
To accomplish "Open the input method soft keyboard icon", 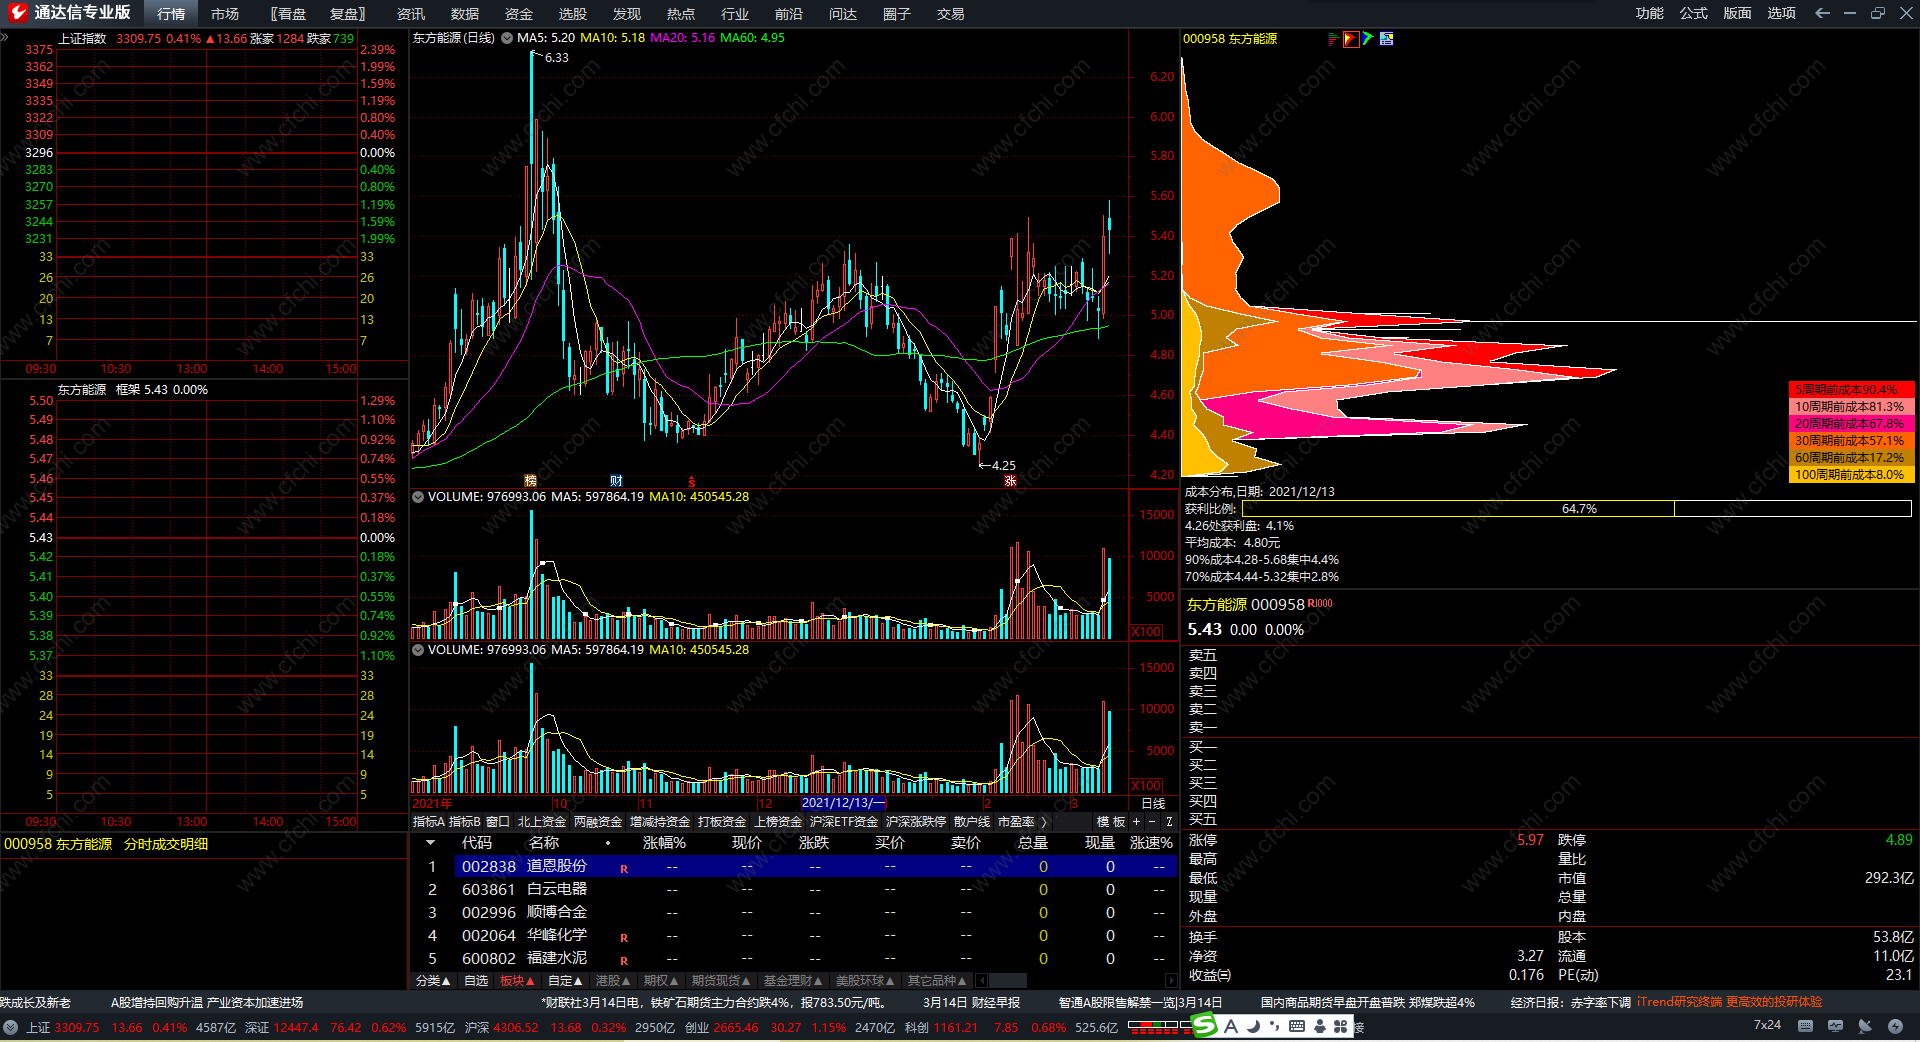I will click(1297, 1026).
